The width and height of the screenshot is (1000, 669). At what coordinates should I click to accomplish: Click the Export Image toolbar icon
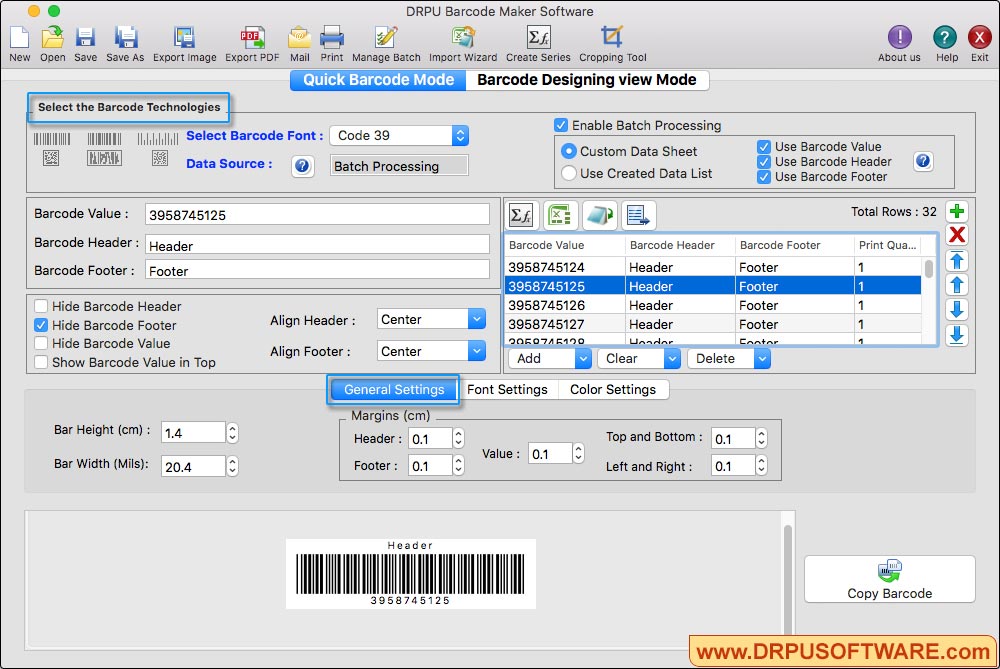tap(185, 40)
